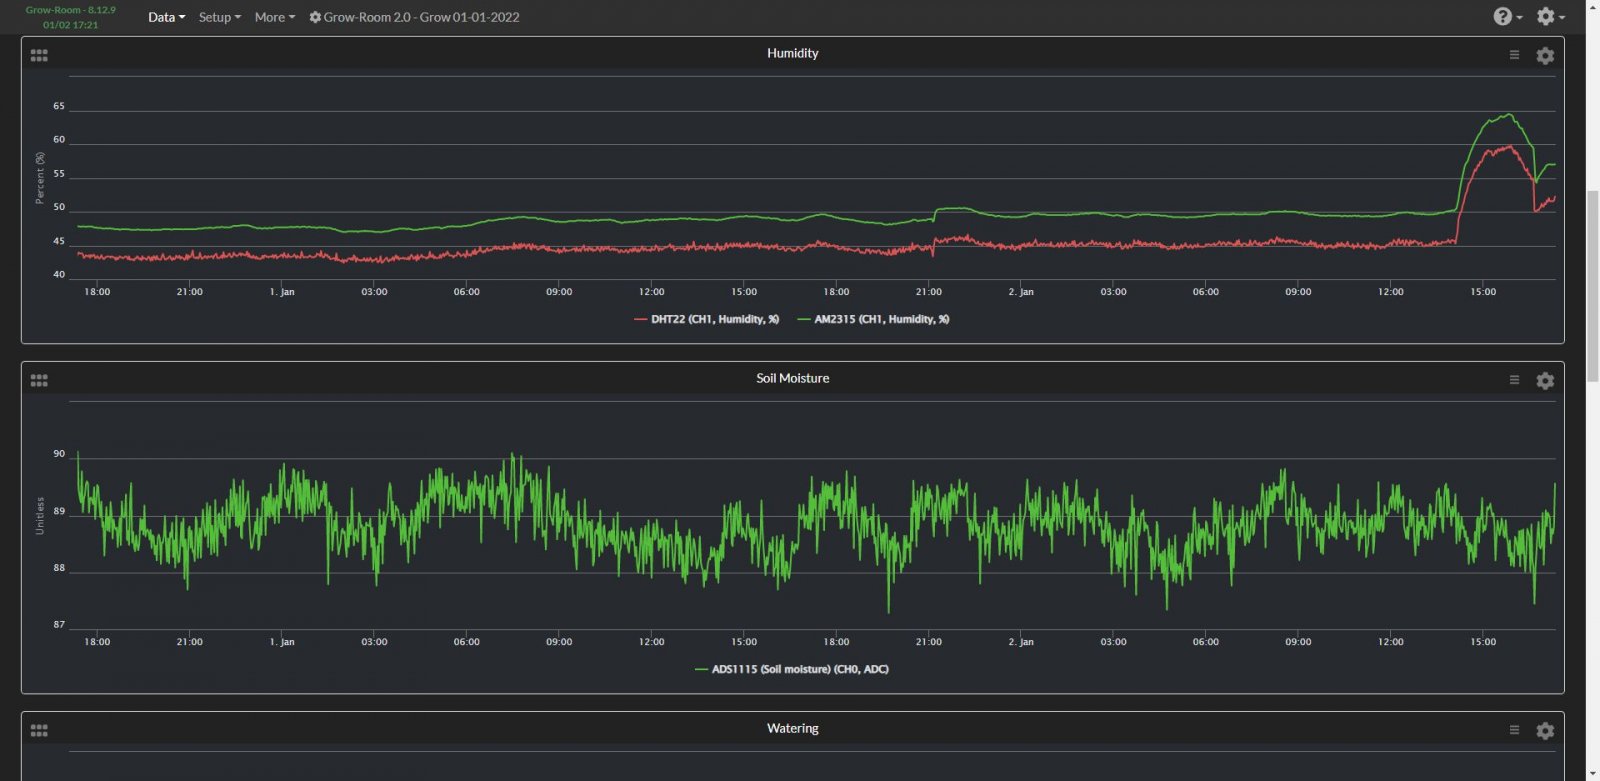Open the Grow-Room 2.0 dashboard link
Screen dimensions: 1600x781
(x=414, y=17)
